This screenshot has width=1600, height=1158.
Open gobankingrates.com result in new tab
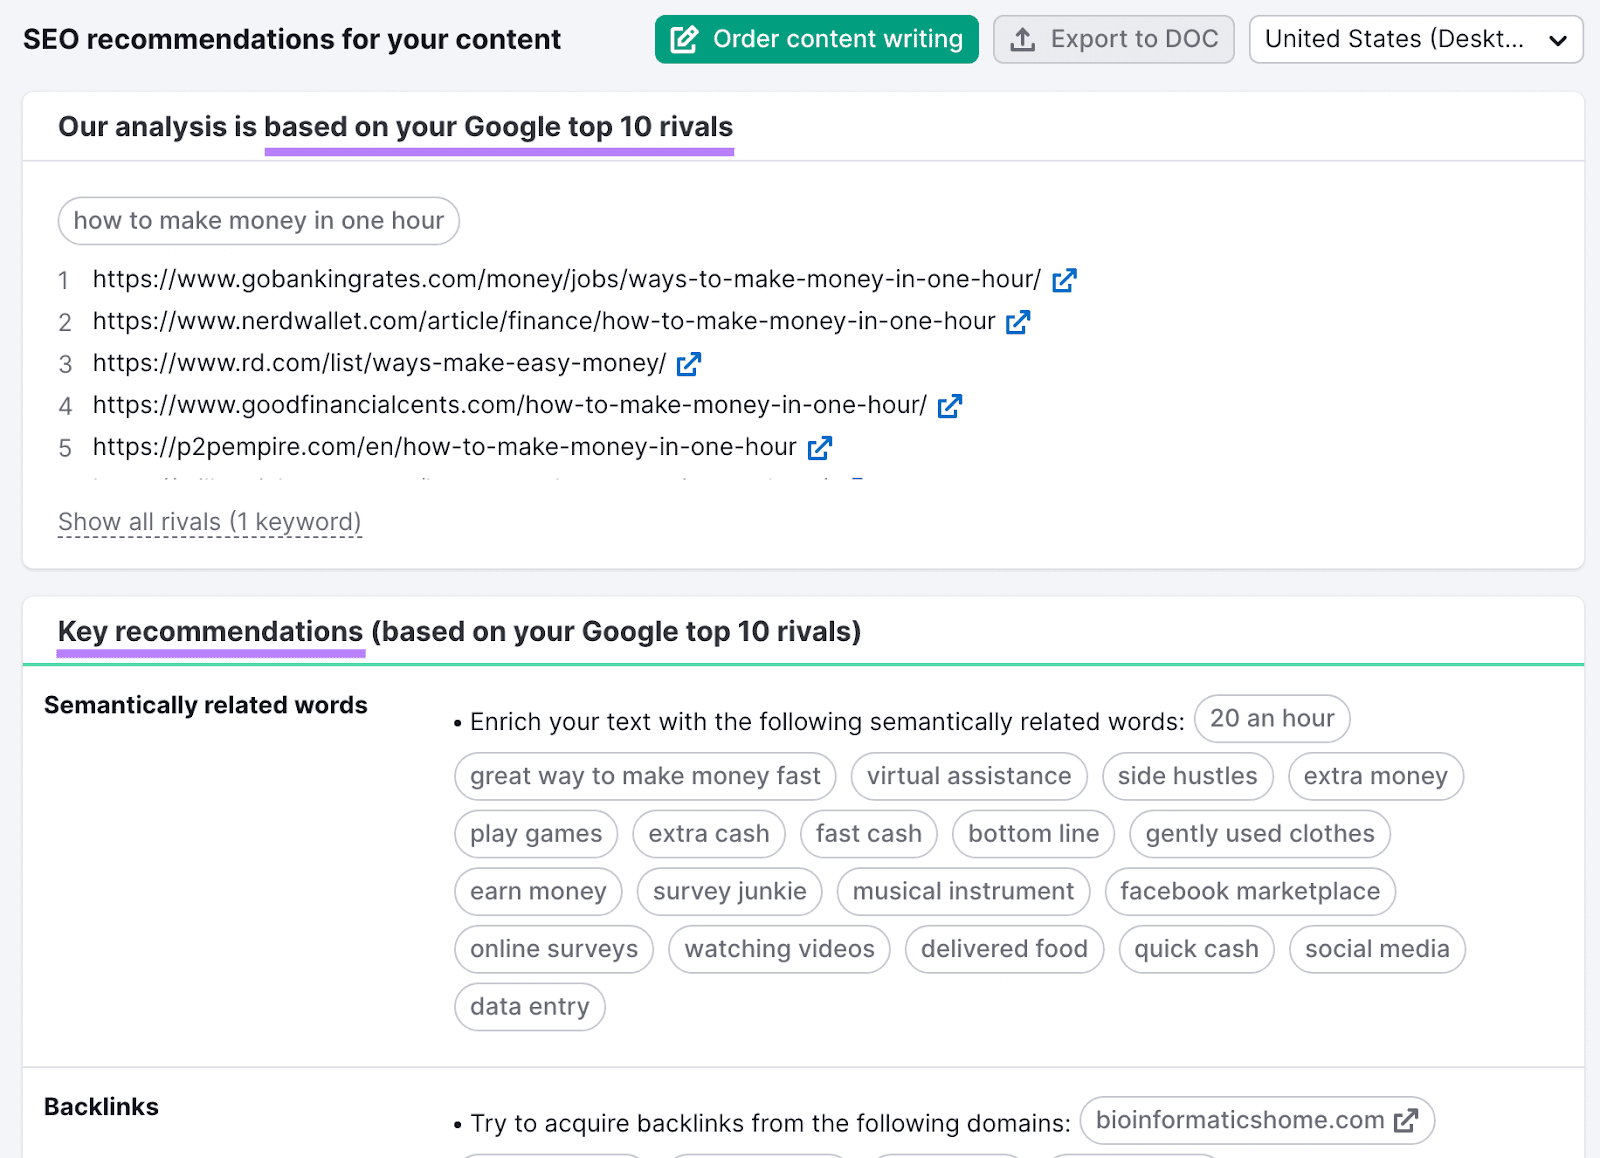[1065, 280]
